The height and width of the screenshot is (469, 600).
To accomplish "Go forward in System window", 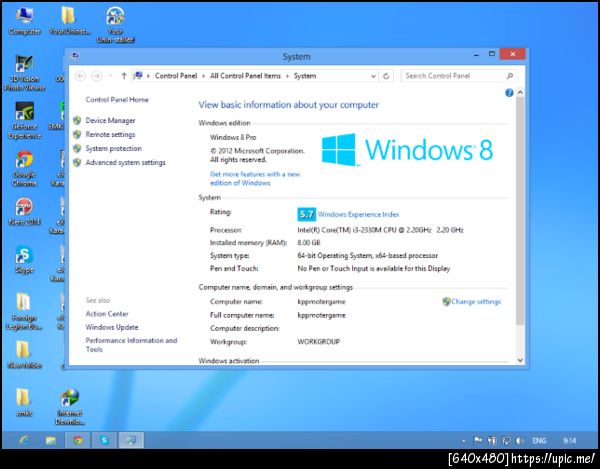I will tap(97, 76).
